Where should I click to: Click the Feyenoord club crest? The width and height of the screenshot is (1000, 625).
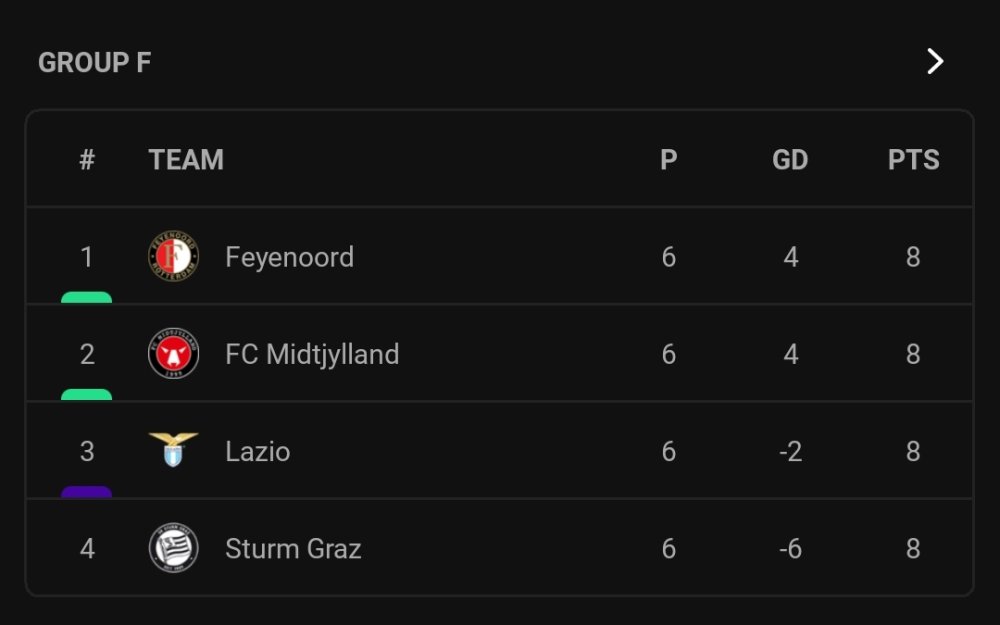tap(173, 257)
